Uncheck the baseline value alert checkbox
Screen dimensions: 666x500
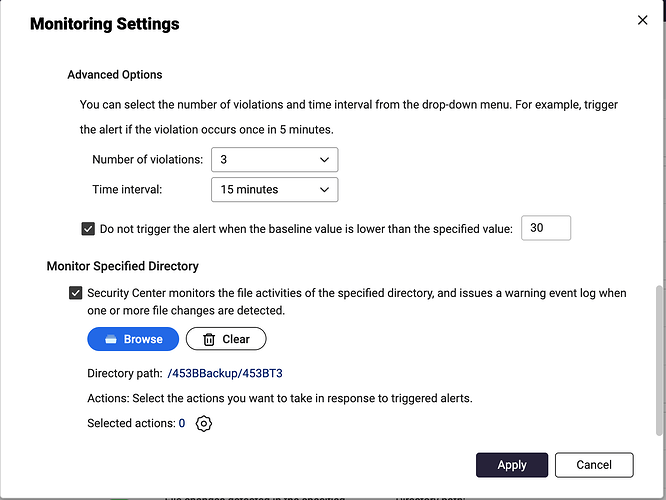[88, 229]
